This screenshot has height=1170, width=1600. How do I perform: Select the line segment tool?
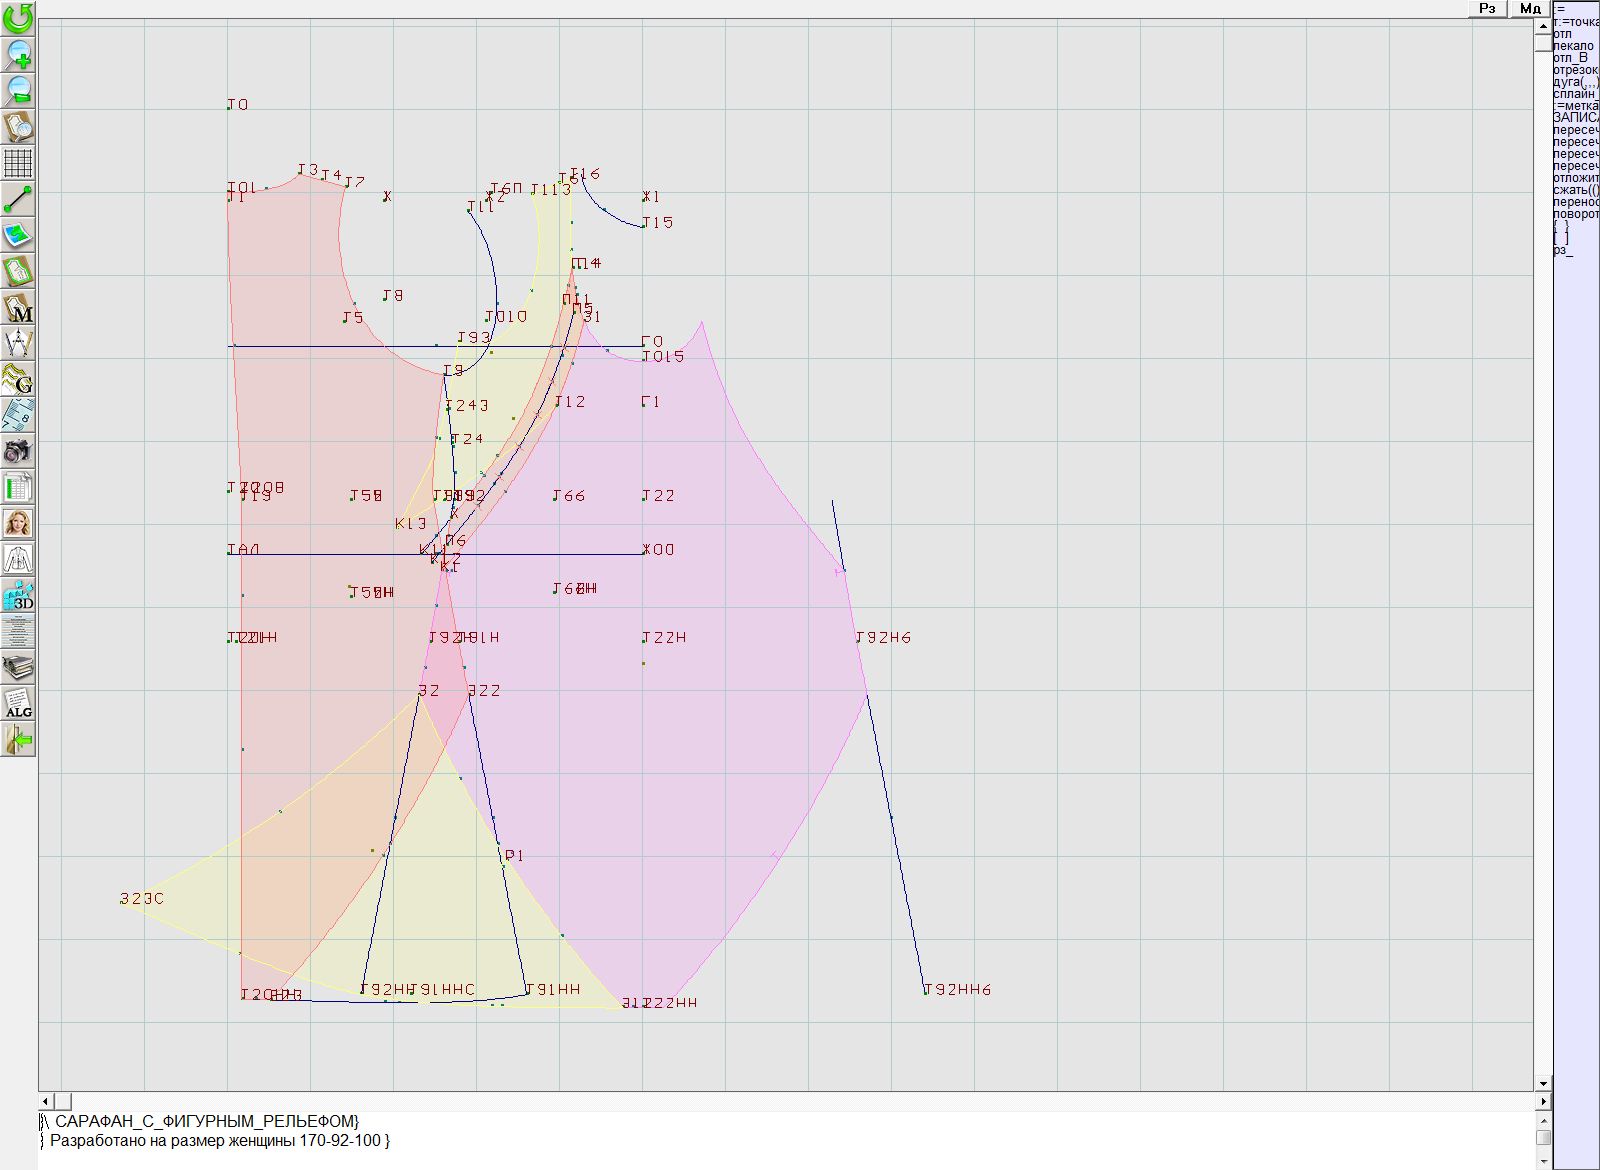coord(18,199)
